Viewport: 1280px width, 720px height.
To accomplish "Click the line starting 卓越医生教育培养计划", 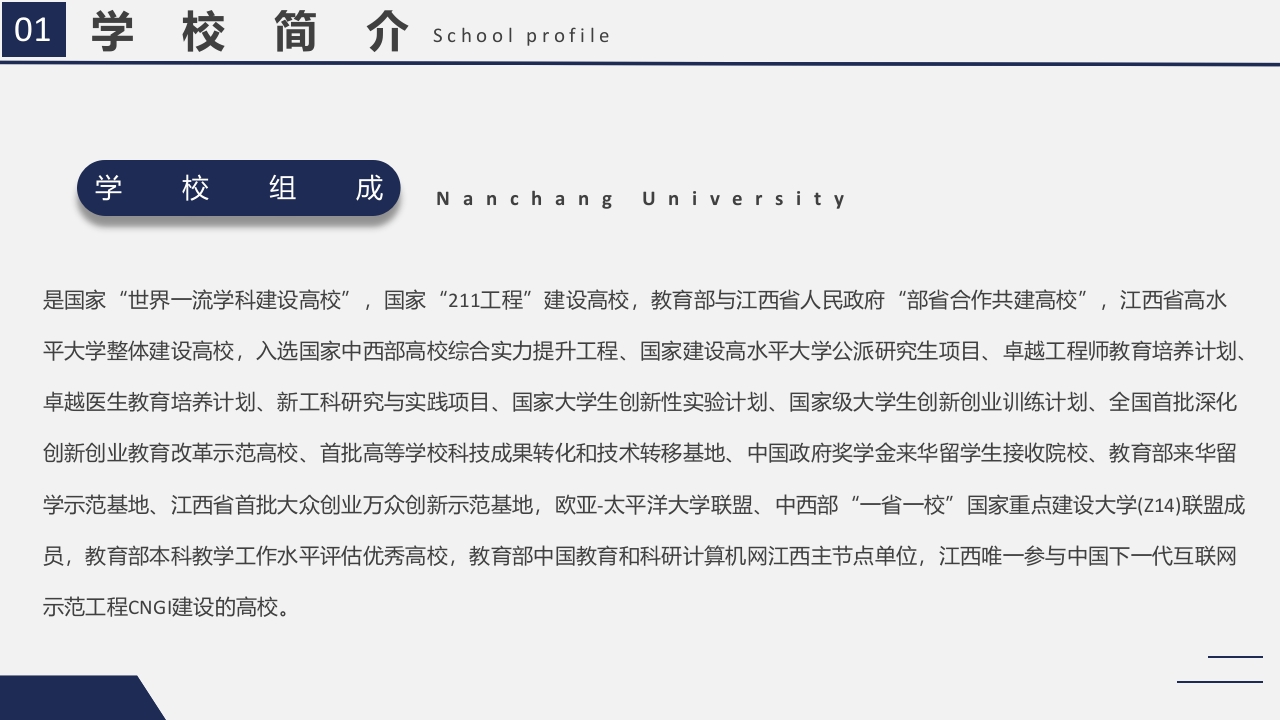I will [640, 402].
